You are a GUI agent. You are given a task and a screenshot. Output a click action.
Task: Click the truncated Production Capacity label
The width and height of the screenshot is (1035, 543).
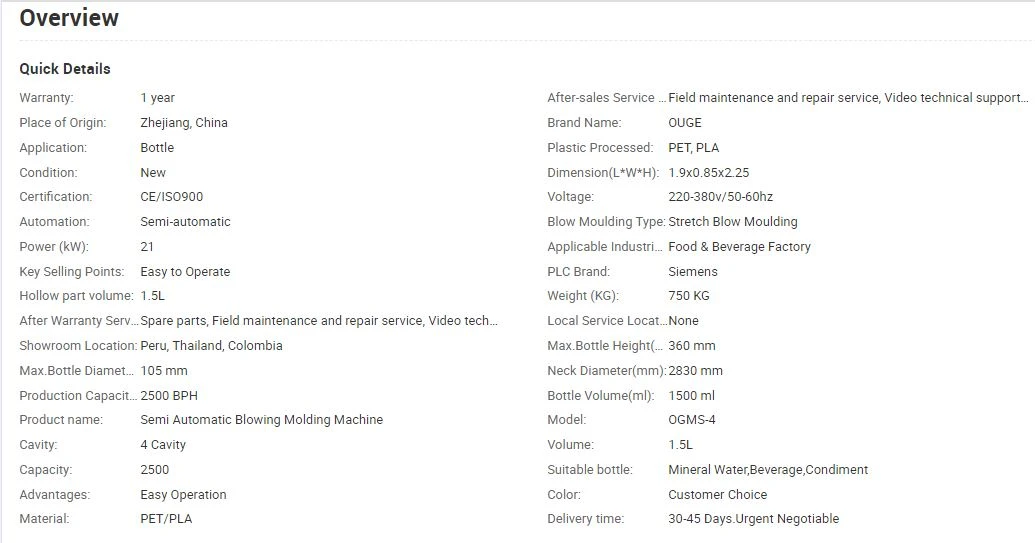tap(79, 396)
